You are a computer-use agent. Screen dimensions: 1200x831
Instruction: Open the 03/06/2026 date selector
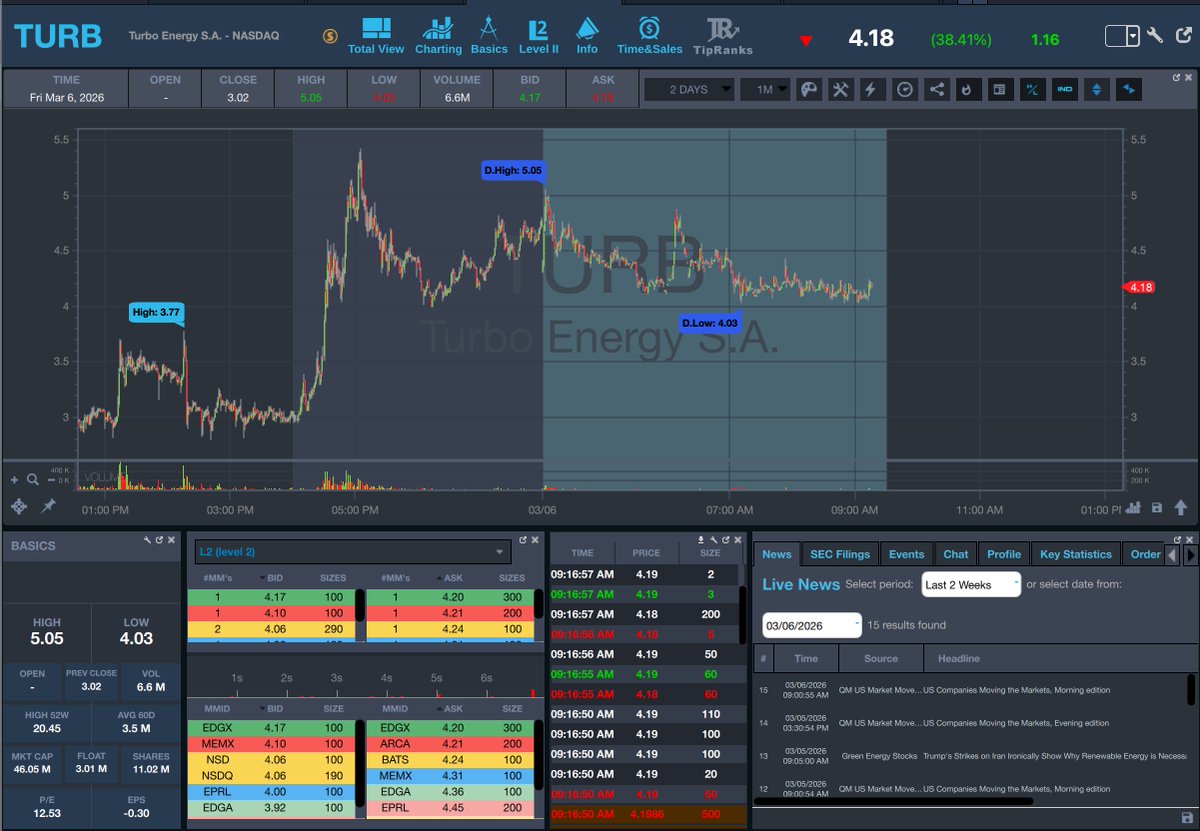pos(812,625)
